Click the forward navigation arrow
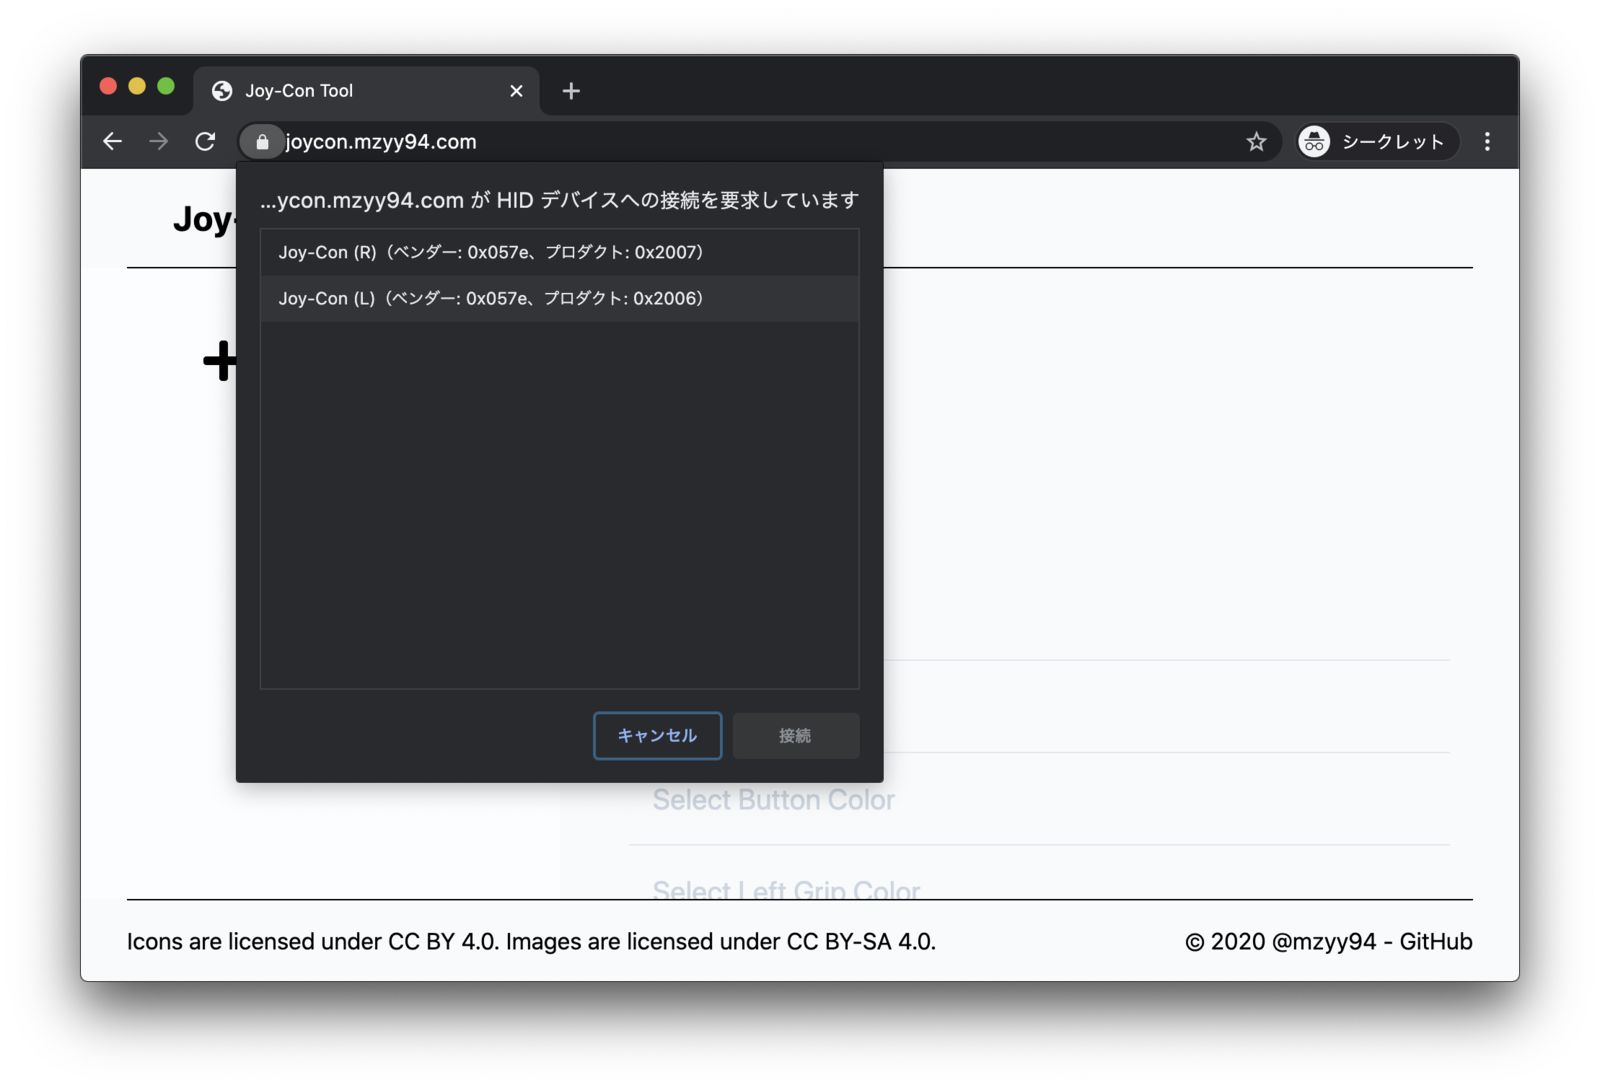 (158, 142)
